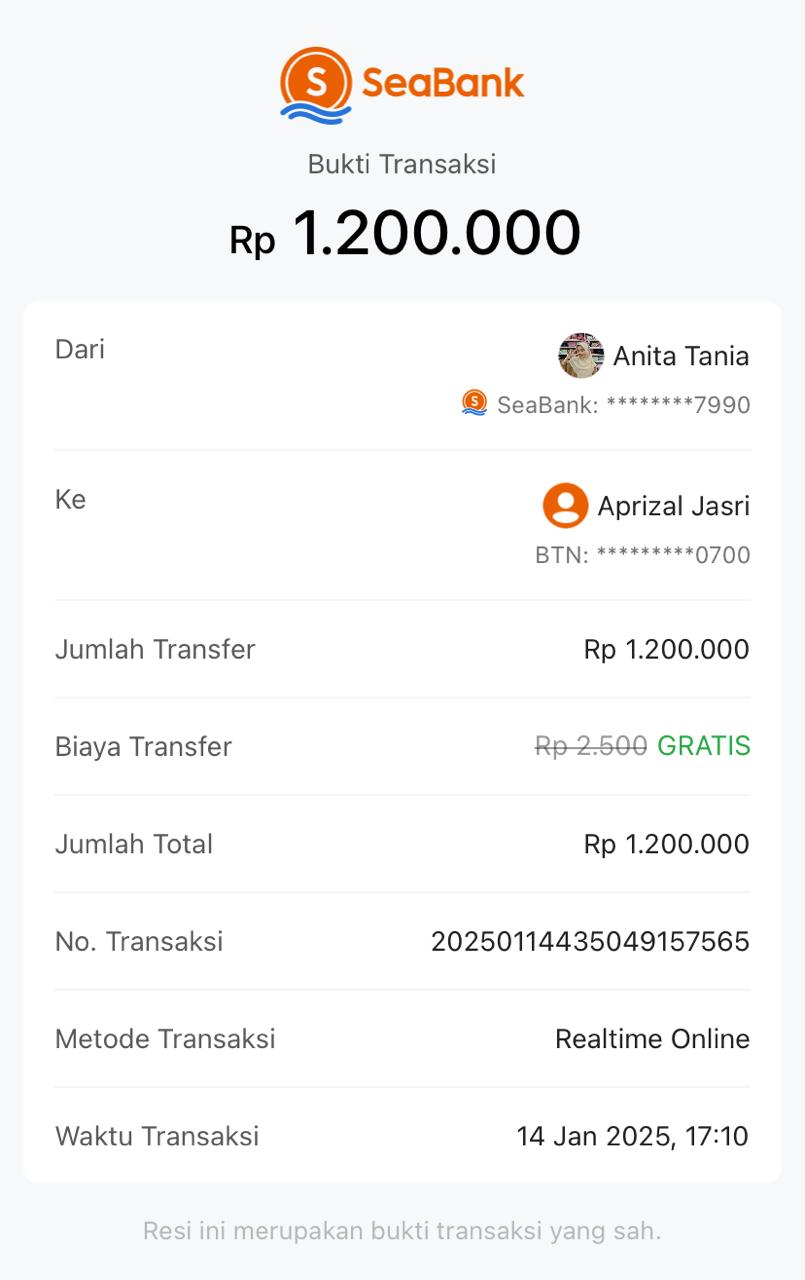Click the orange SeaBank logo icon
The image size is (805, 1280).
(x=316, y=85)
